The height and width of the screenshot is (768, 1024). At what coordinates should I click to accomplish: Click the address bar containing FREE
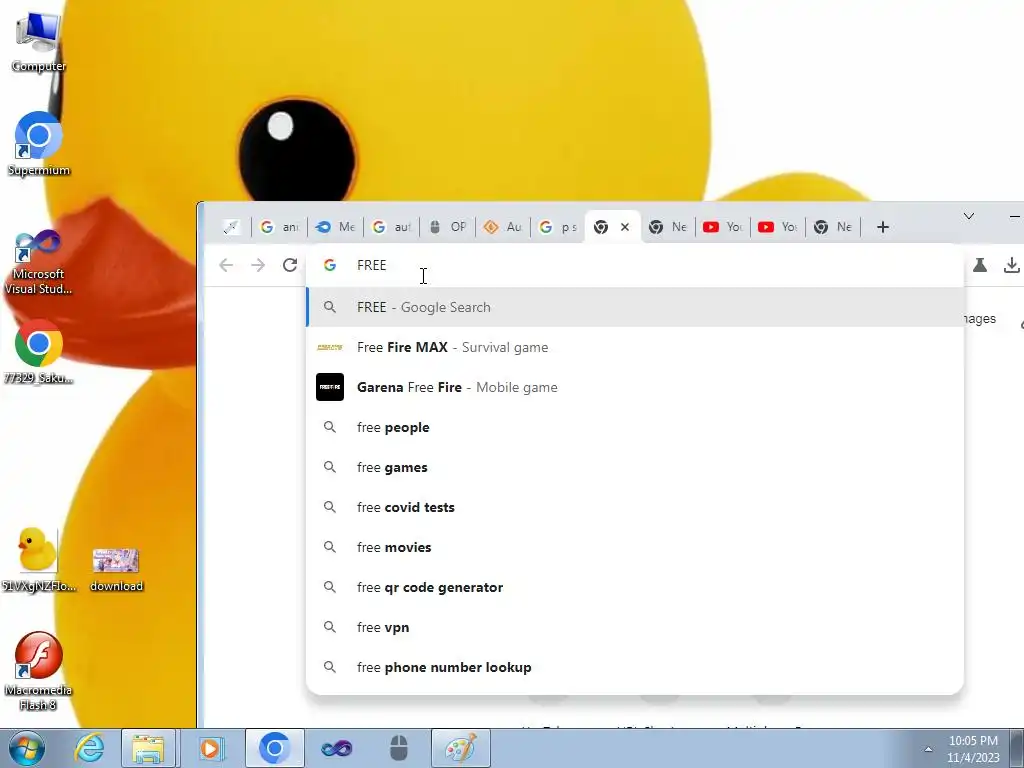[634, 265]
